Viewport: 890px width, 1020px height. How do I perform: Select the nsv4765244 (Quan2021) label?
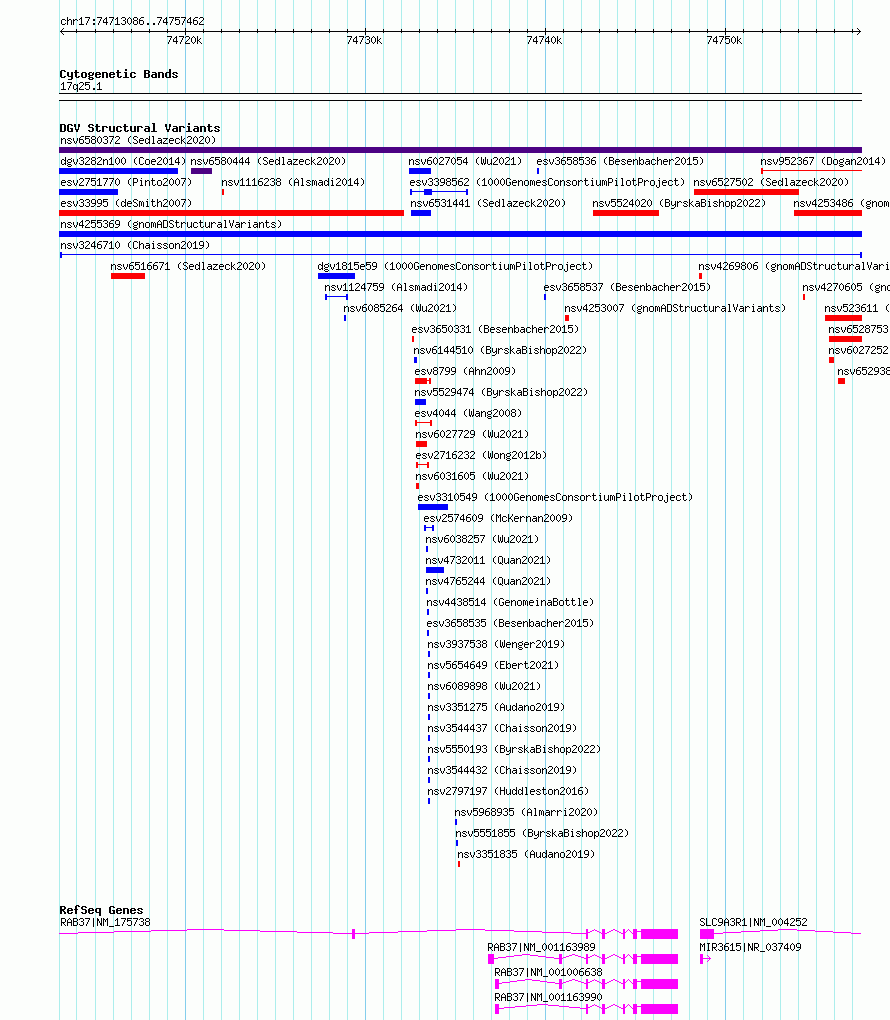coord(489,581)
